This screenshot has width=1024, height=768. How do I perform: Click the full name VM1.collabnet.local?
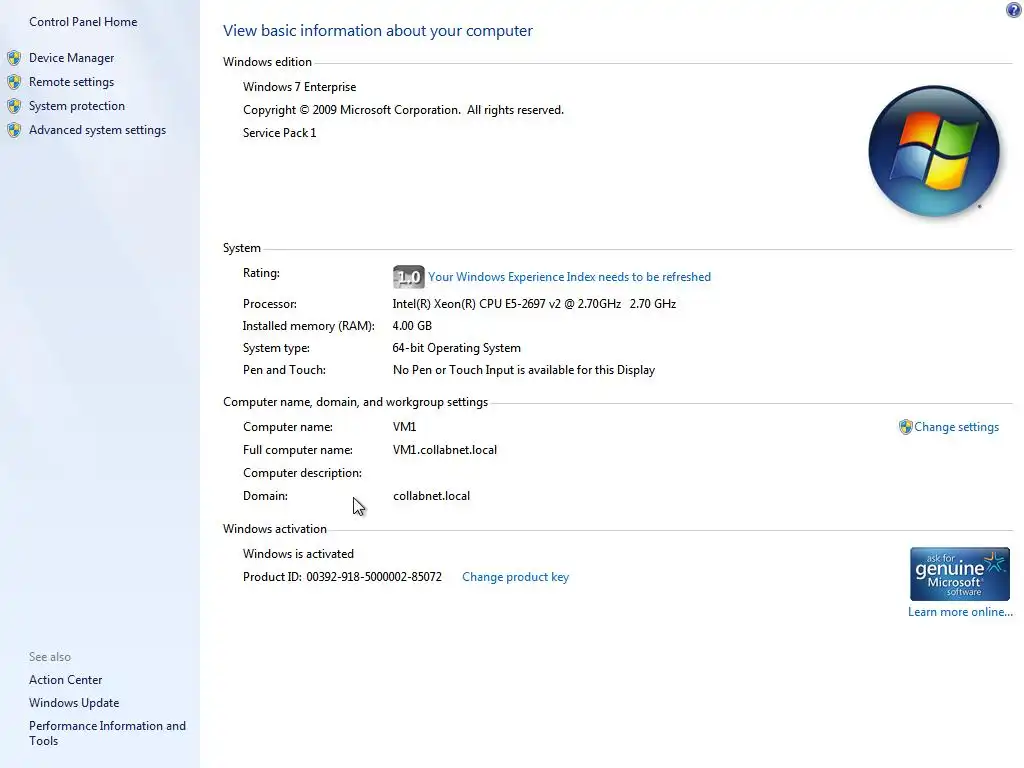click(445, 450)
